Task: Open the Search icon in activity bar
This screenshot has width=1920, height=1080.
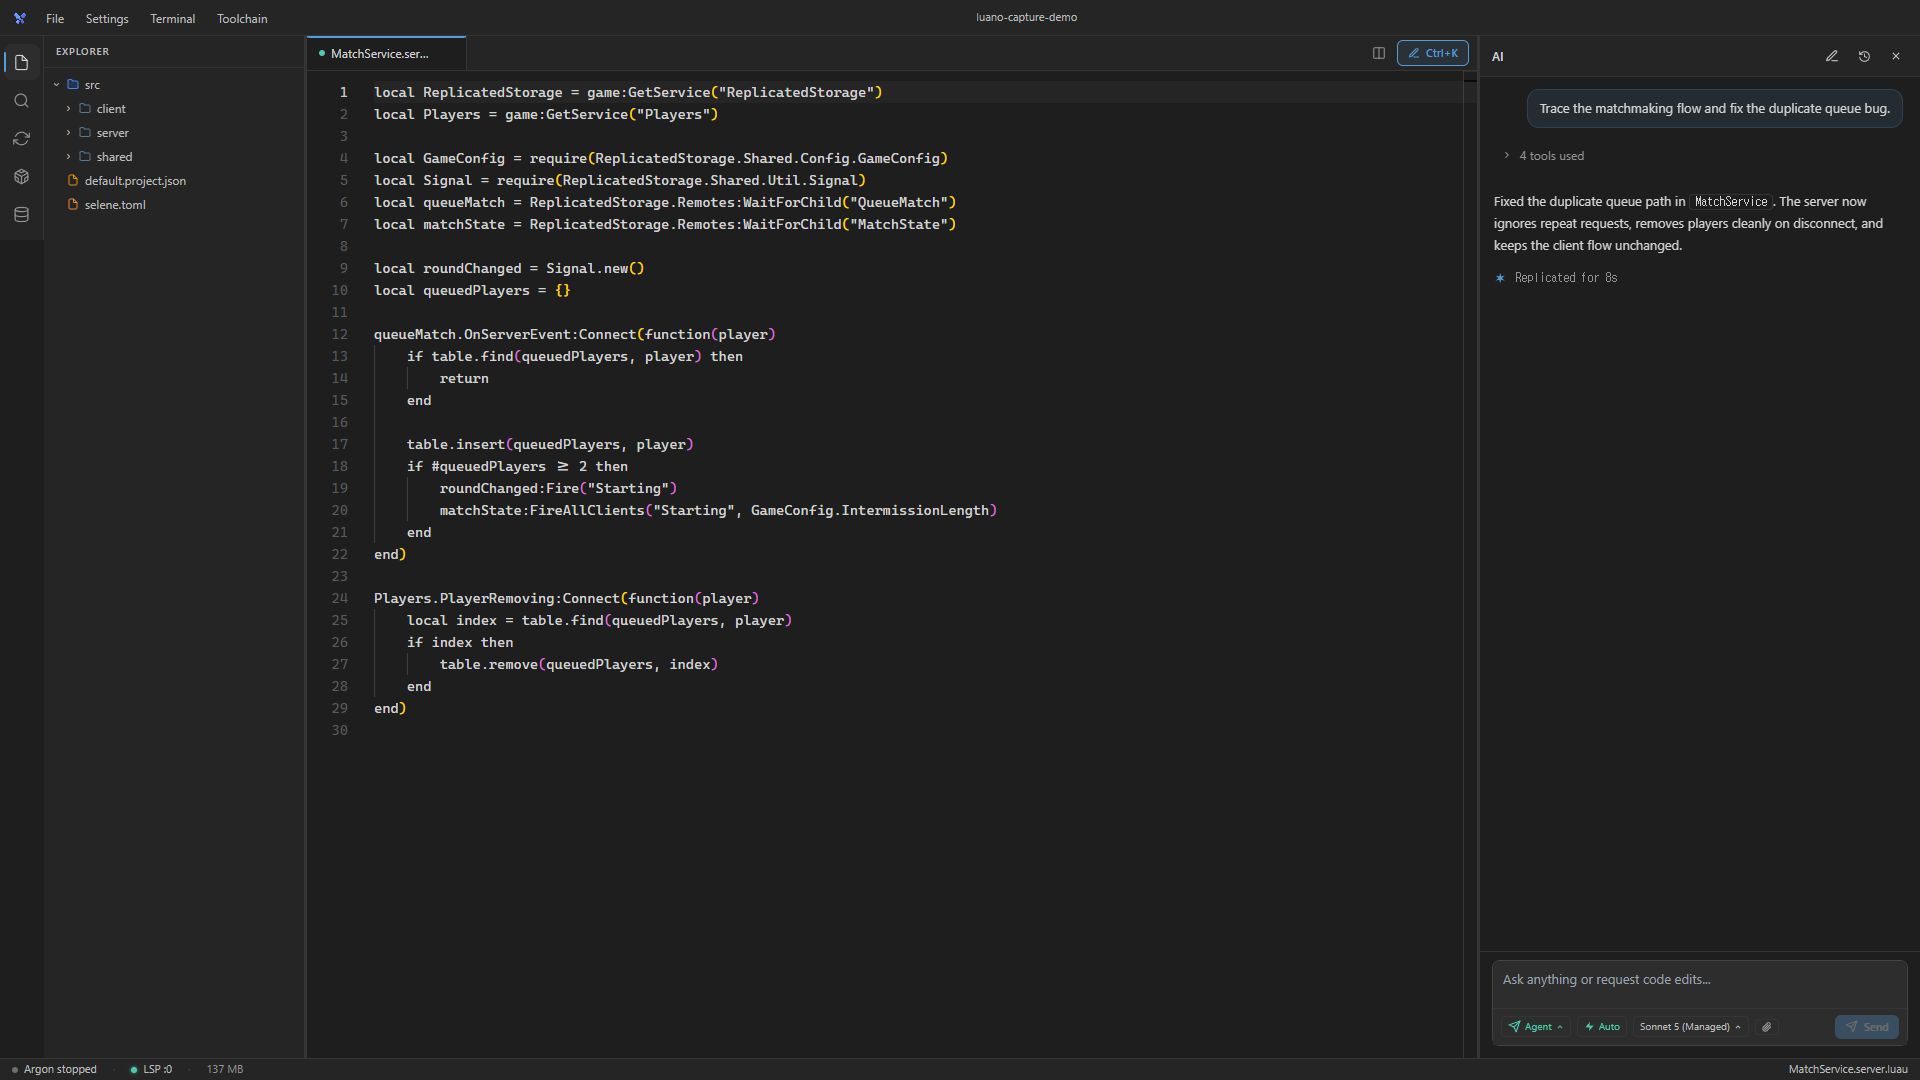Action: click(21, 101)
